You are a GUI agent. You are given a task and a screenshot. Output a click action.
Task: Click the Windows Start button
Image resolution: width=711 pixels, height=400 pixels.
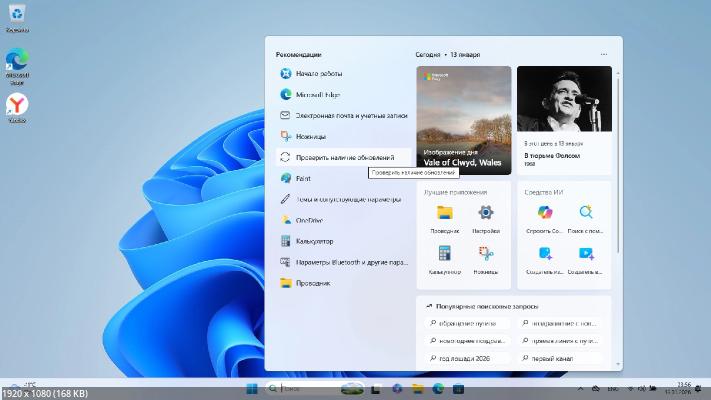click(251, 388)
